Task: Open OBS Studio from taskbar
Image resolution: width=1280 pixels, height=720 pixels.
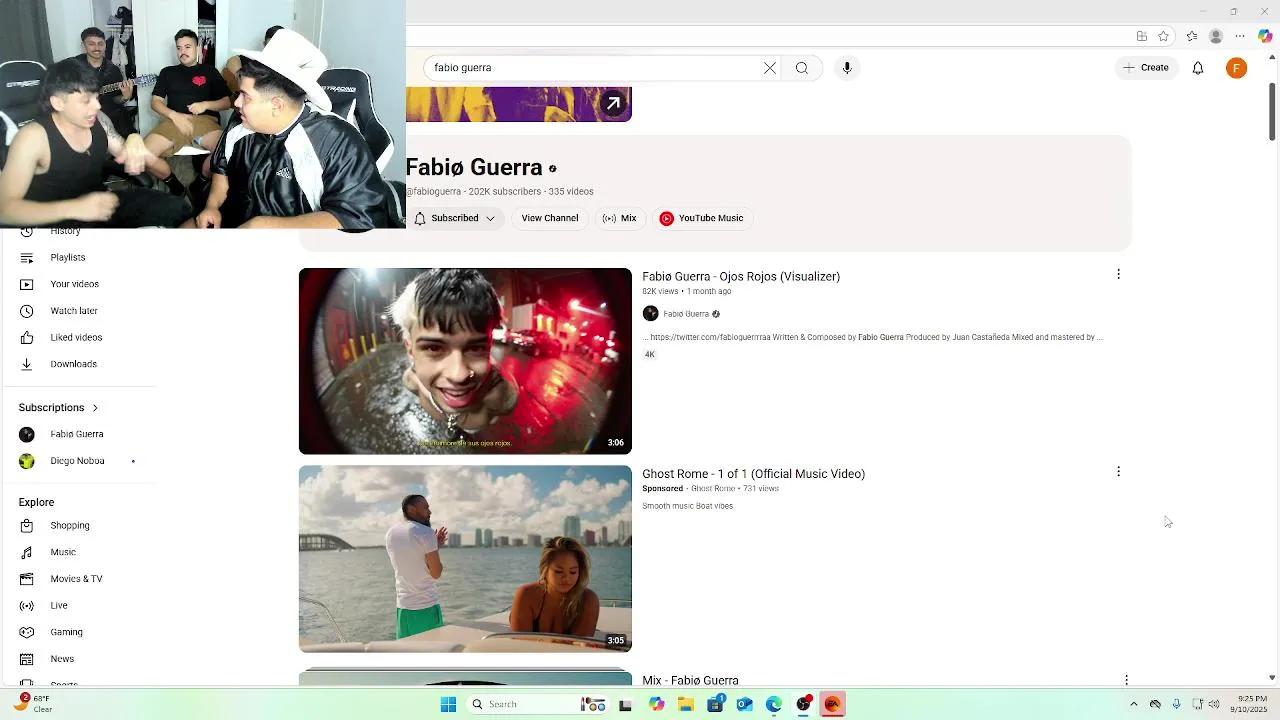Action: (x=803, y=704)
